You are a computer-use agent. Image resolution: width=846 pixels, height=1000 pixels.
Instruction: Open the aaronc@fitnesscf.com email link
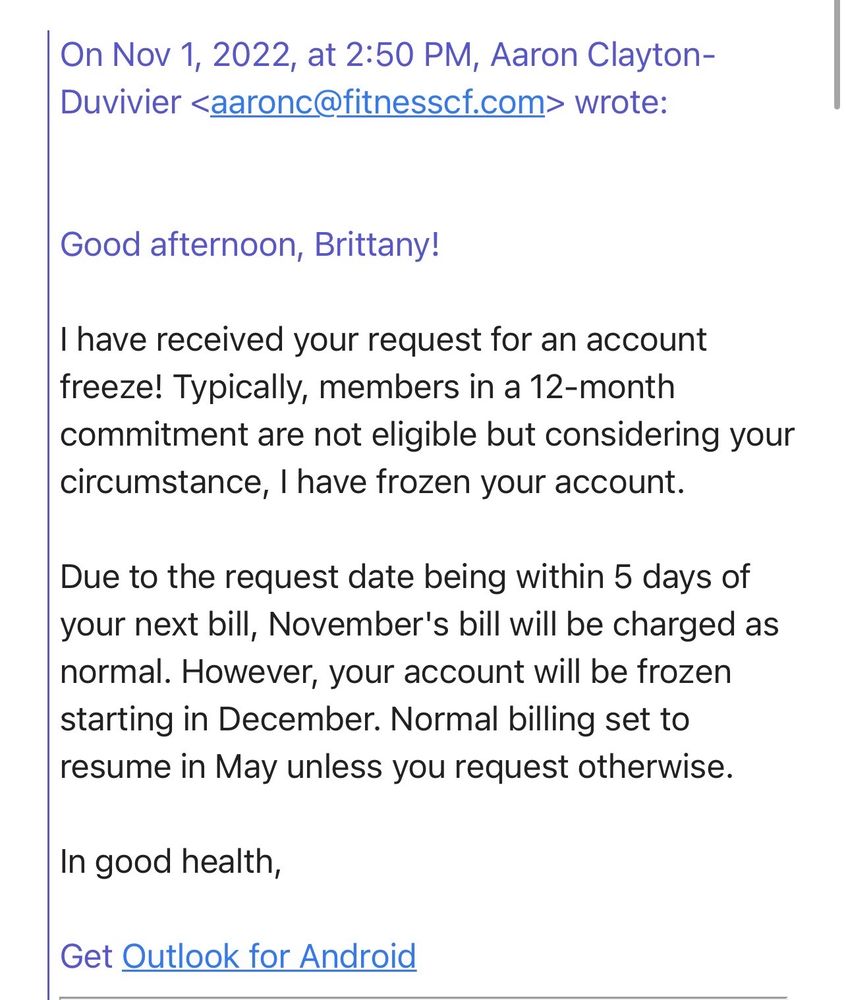[x=377, y=103]
